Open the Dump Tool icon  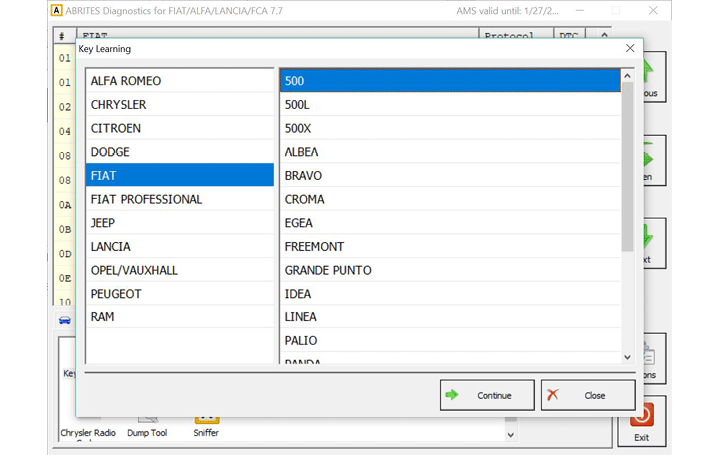(147, 420)
